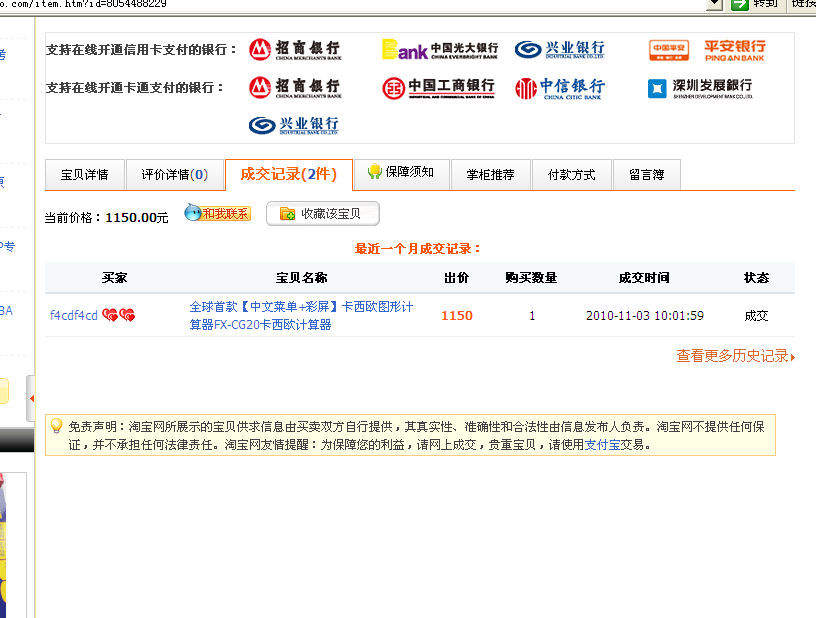The height and width of the screenshot is (618, 816).
Task: Click the China CITIC Bank logo
Action: (560, 88)
